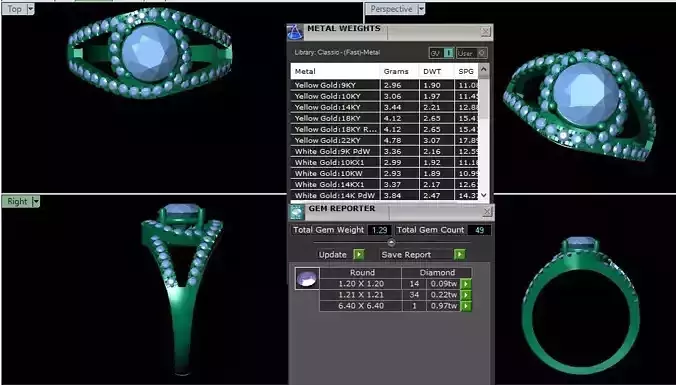Image resolution: width=676 pixels, height=385 pixels.
Task: Open the Right viewport dropdown arrow
Action: (36, 201)
